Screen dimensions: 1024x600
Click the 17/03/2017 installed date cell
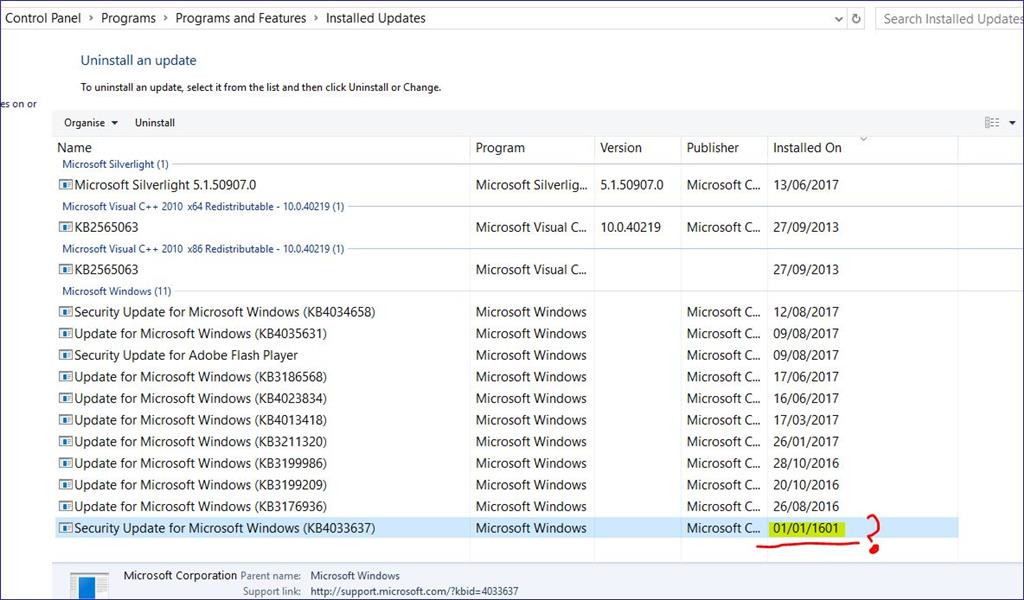click(806, 420)
